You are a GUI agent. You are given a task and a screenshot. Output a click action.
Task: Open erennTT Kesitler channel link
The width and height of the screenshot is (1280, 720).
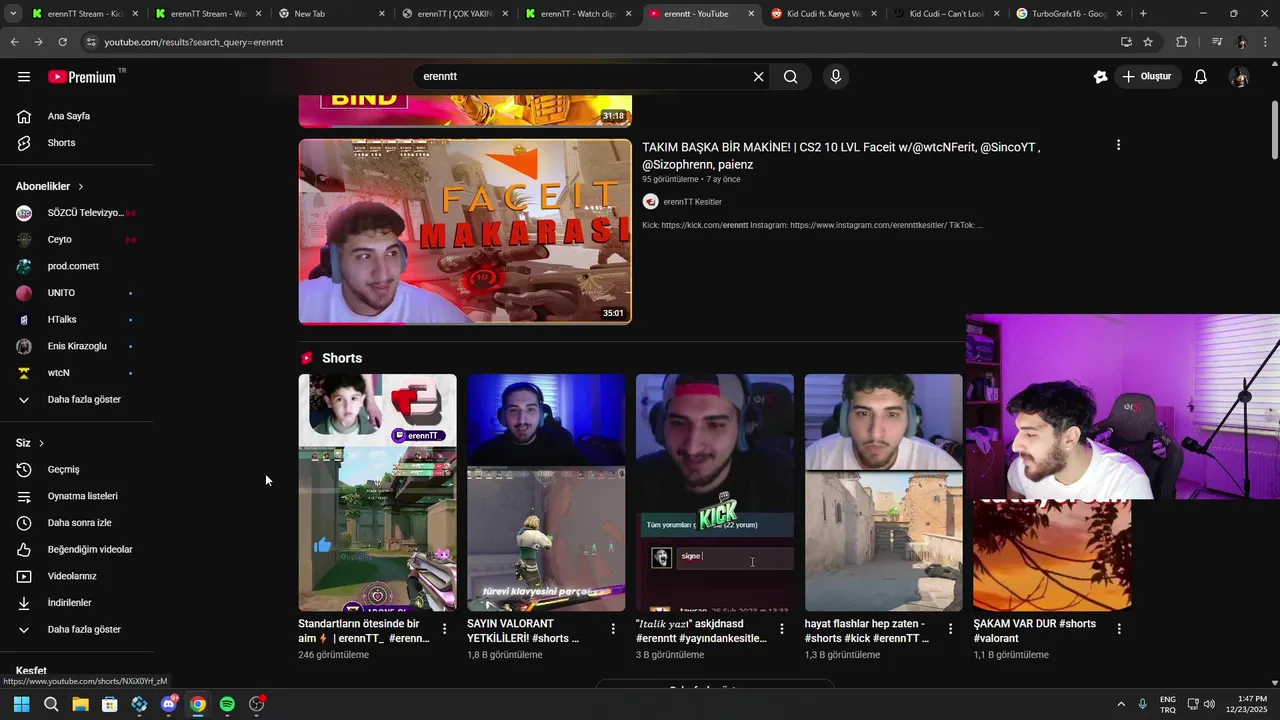pyautogui.click(x=692, y=202)
